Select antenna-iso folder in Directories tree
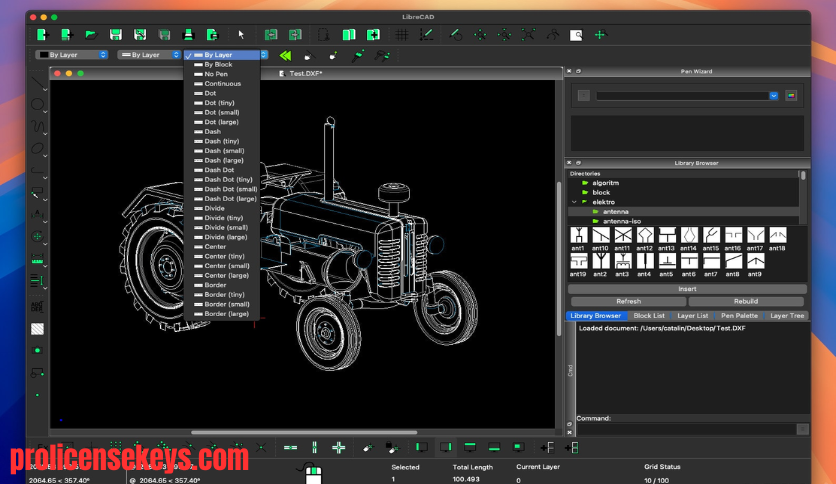This screenshot has width=836, height=484. point(622,221)
